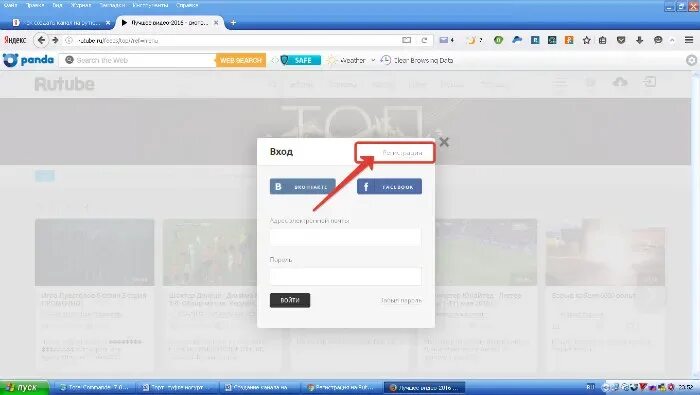Switch to Total Commander in taskbar
Viewport: 700px width, 395px height.
point(95,387)
